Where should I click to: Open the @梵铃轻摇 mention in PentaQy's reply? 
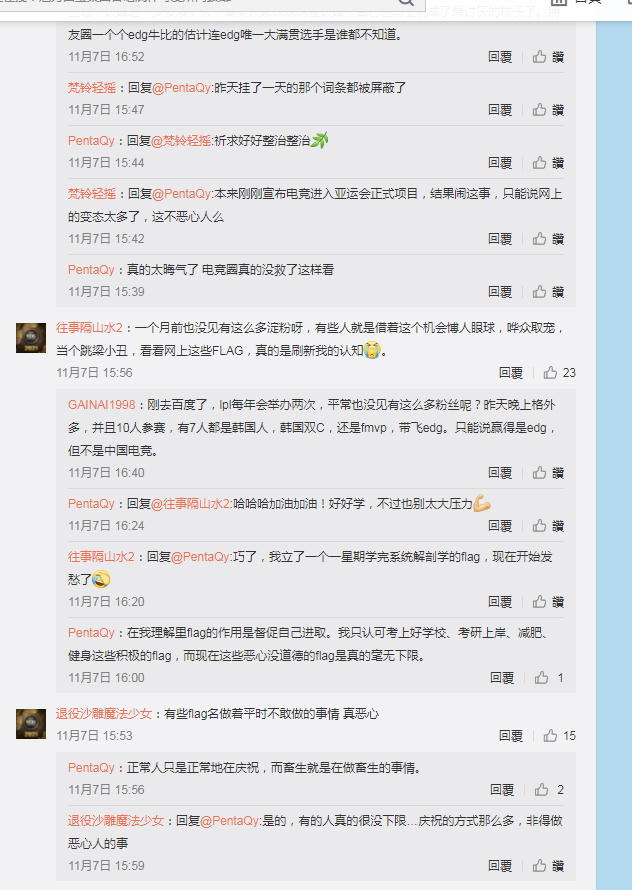click(x=181, y=141)
